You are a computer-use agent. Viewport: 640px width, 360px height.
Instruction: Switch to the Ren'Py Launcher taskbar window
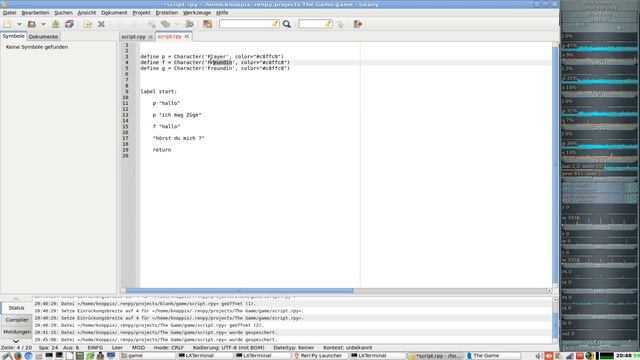(x=320, y=356)
